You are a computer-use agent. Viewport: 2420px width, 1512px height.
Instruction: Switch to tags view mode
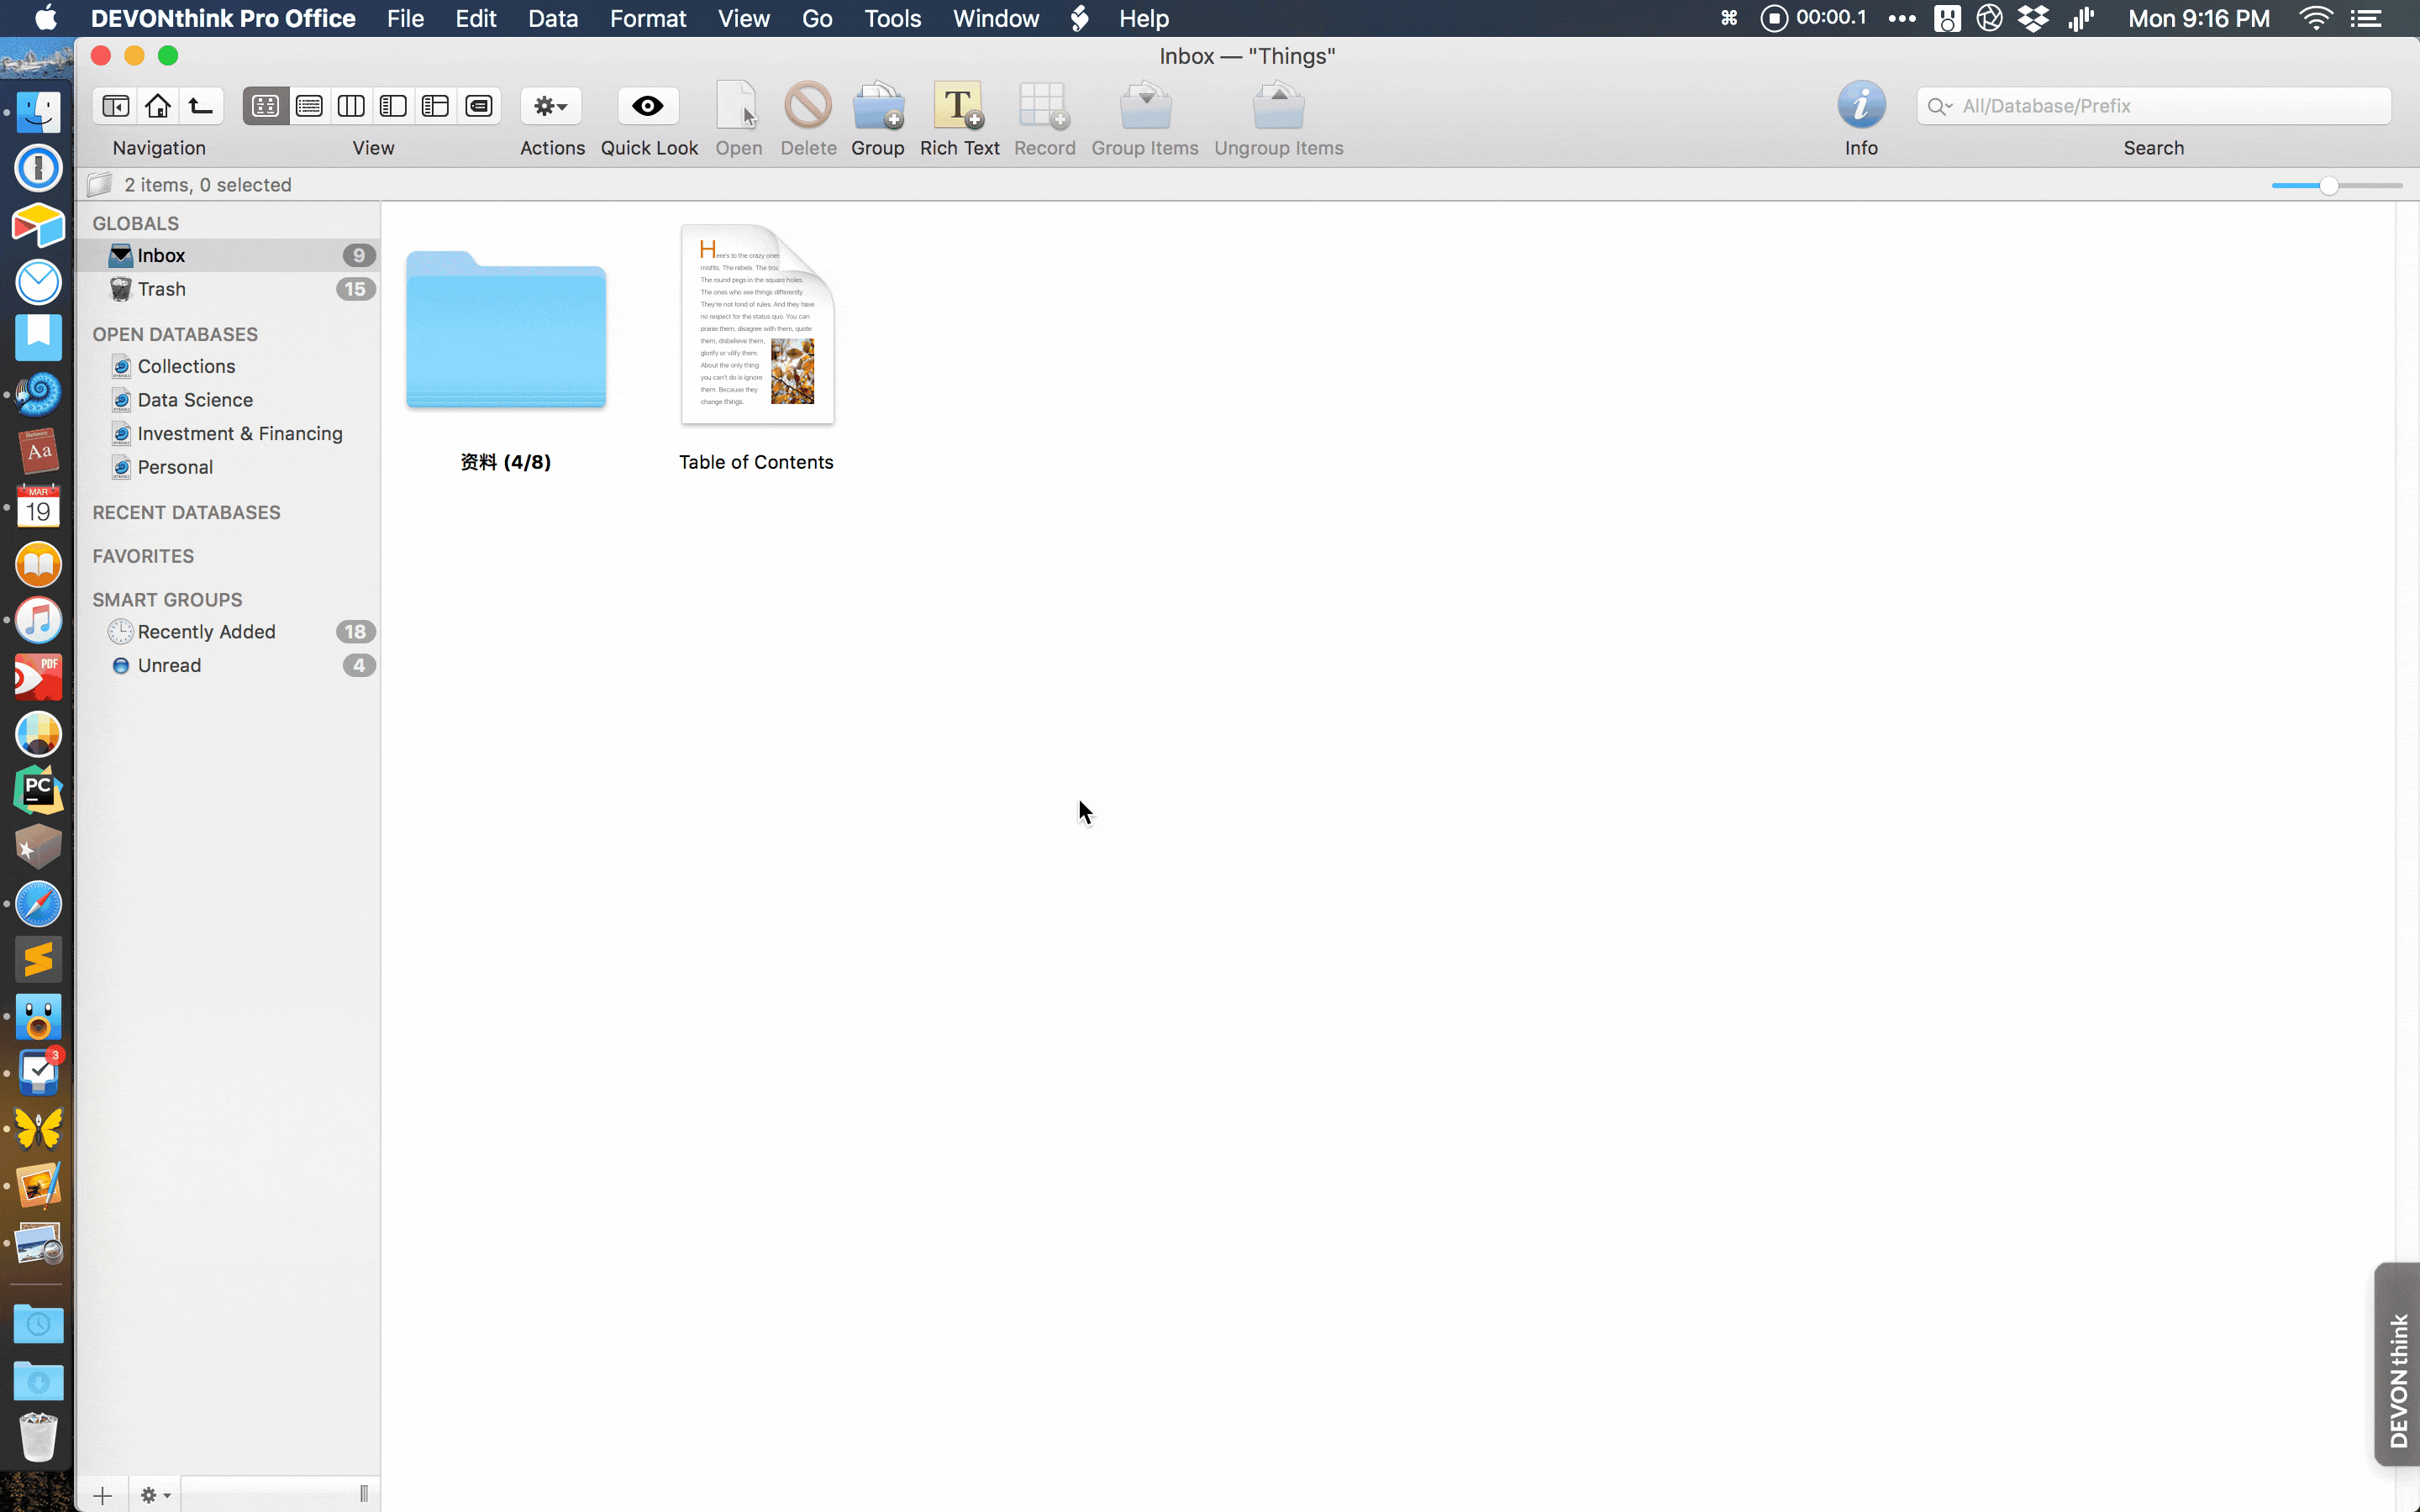(x=479, y=106)
